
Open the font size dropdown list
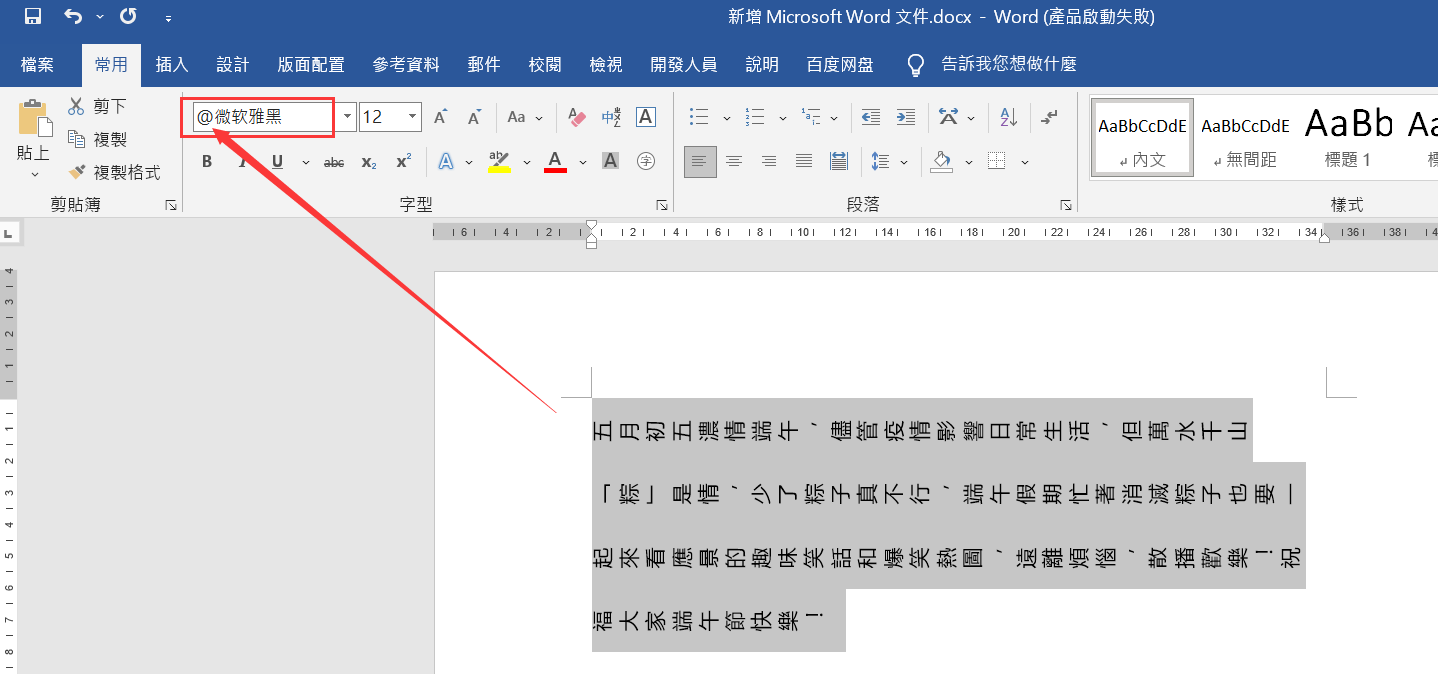coord(413,117)
